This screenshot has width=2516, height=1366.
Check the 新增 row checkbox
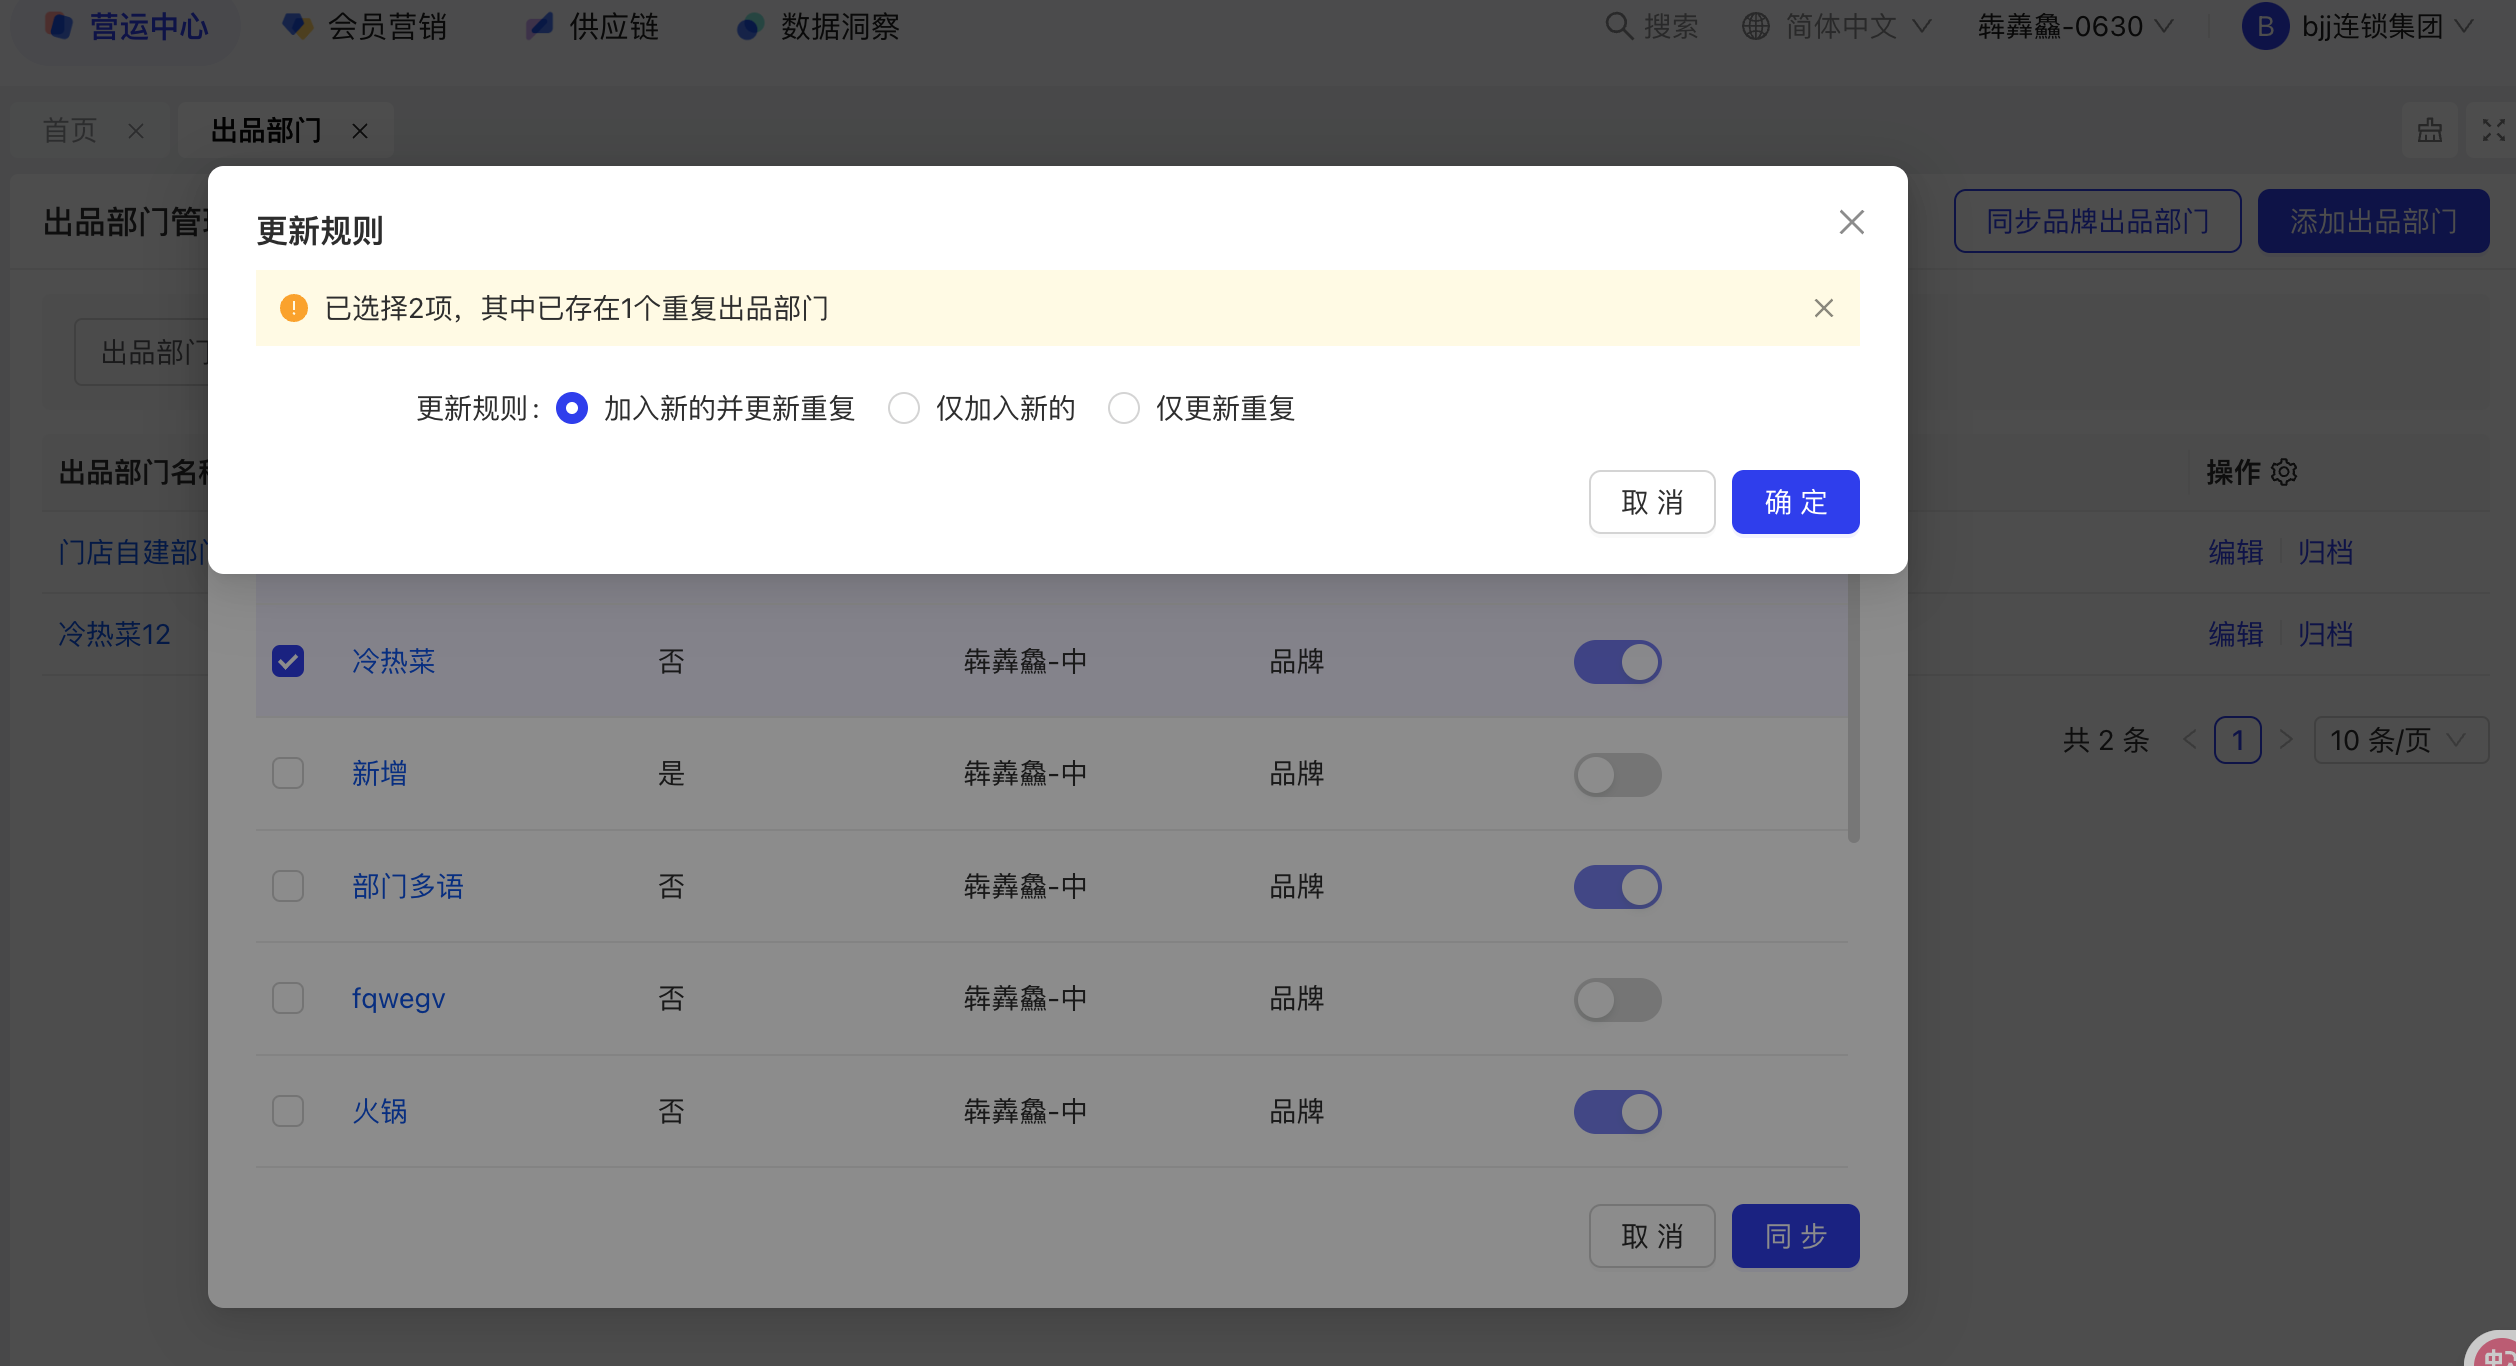click(x=288, y=773)
